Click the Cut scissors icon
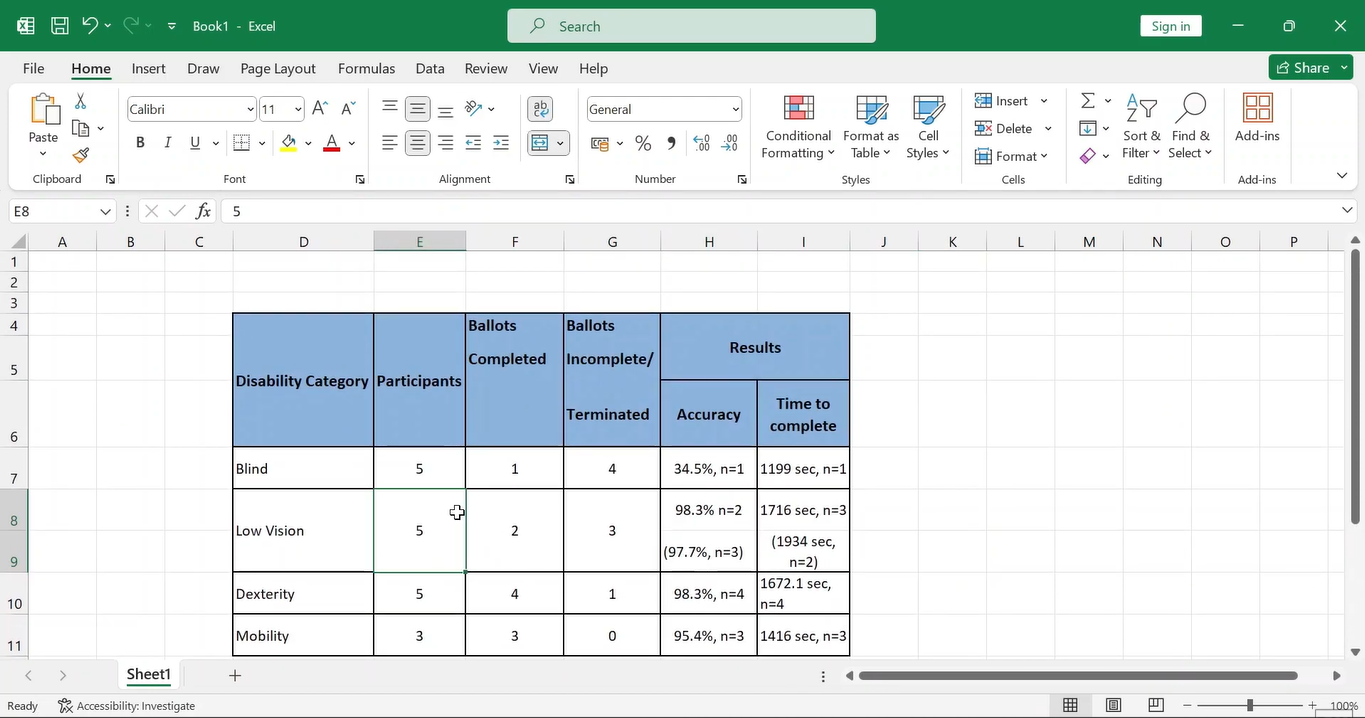Viewport: 1365px width, 718px height. point(80,101)
